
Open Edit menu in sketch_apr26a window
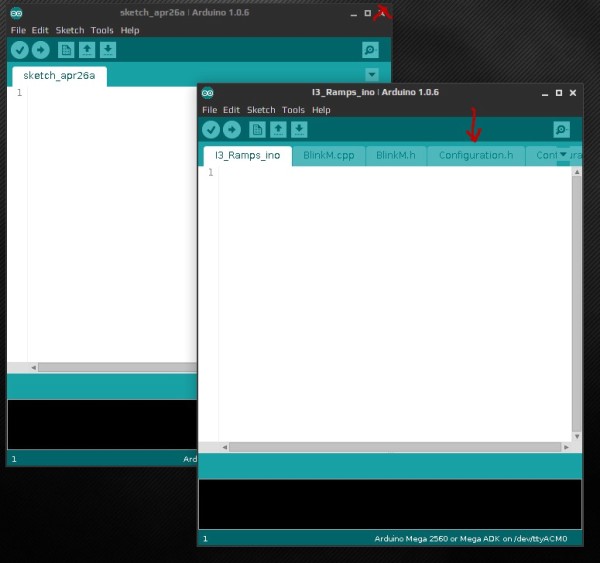point(40,31)
